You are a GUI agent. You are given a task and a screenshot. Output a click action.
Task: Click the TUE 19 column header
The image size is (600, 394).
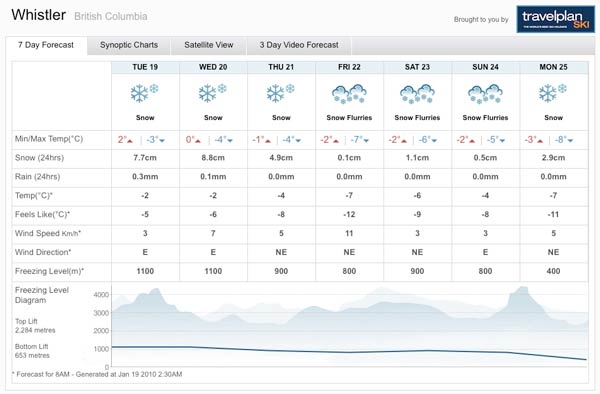pos(145,67)
